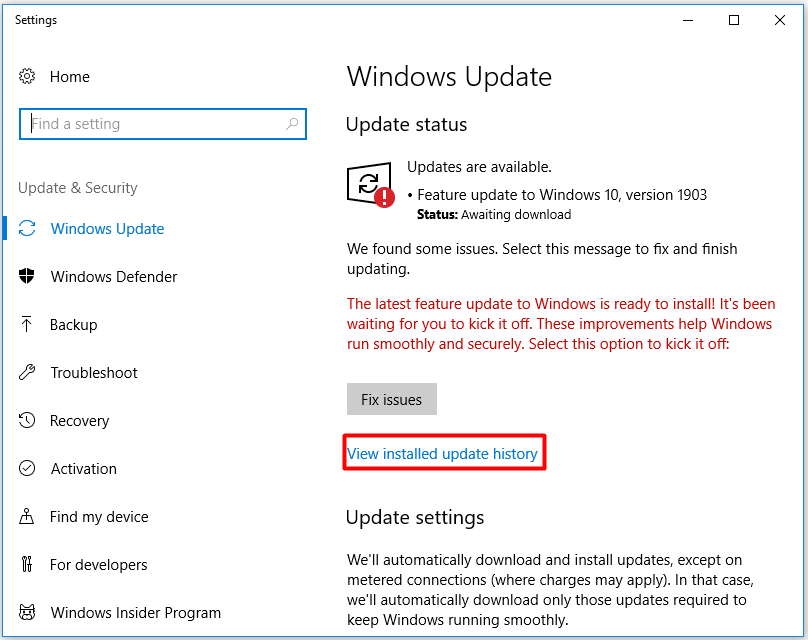Minimize the Settings window
This screenshot has width=808, height=640.
tap(688, 20)
